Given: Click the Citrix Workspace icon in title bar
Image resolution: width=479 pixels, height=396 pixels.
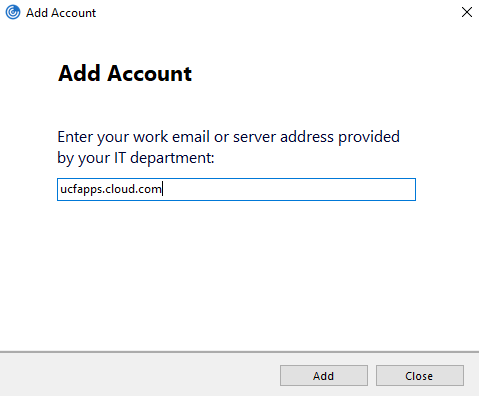Looking at the screenshot, I should coord(13,13).
